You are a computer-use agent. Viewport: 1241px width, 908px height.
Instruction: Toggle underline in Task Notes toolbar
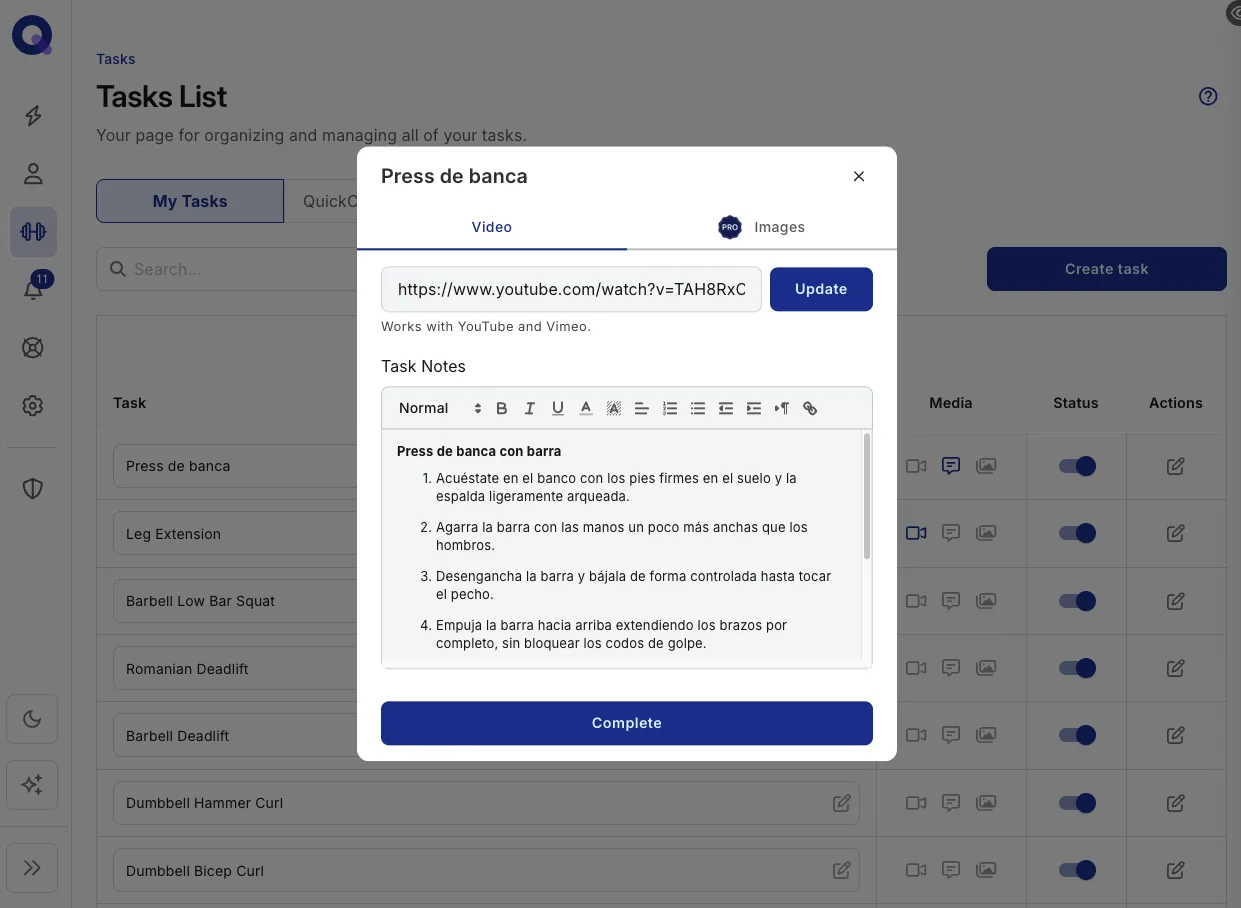click(558, 408)
